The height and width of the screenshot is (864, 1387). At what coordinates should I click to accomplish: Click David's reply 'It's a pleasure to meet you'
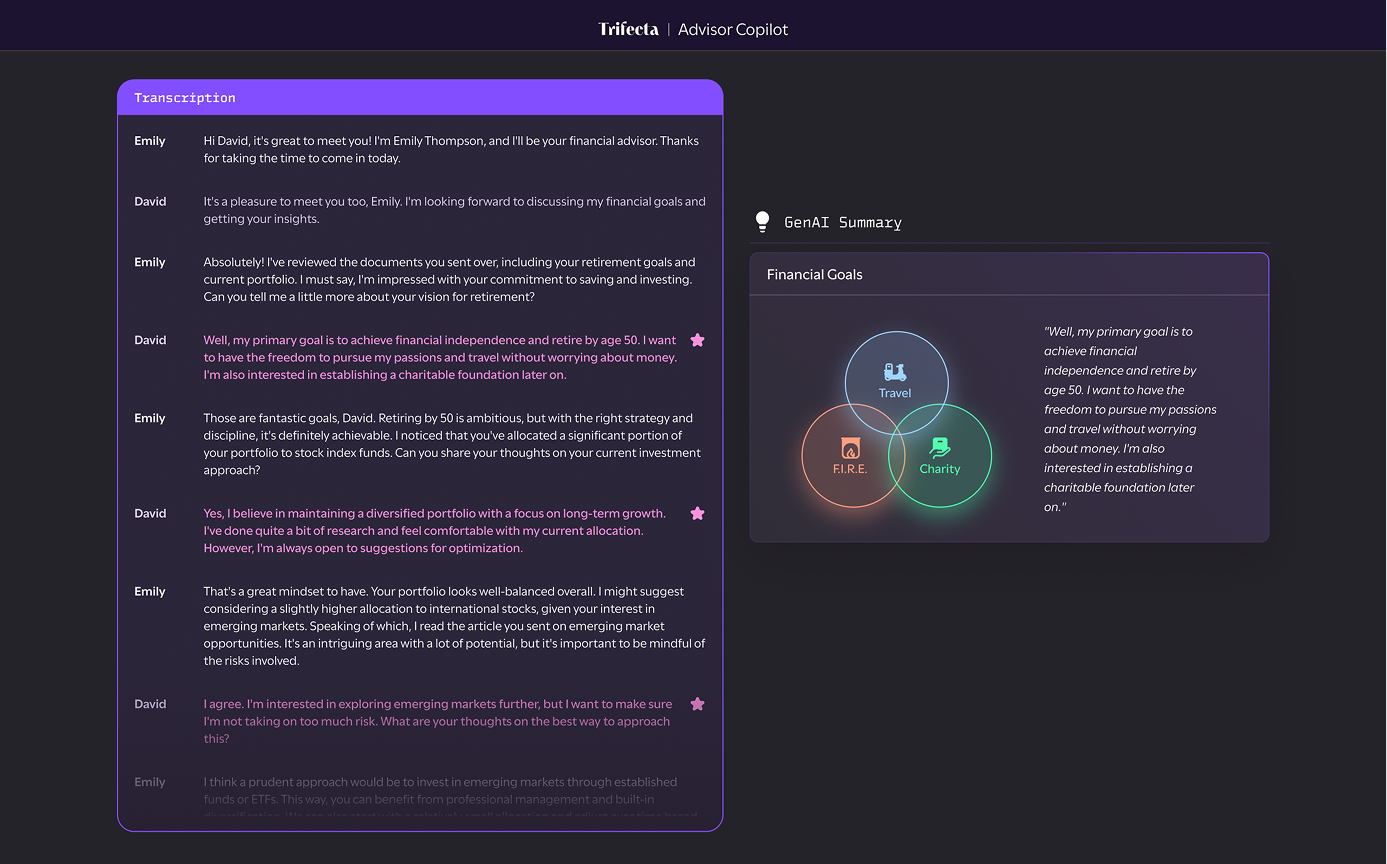coord(454,210)
